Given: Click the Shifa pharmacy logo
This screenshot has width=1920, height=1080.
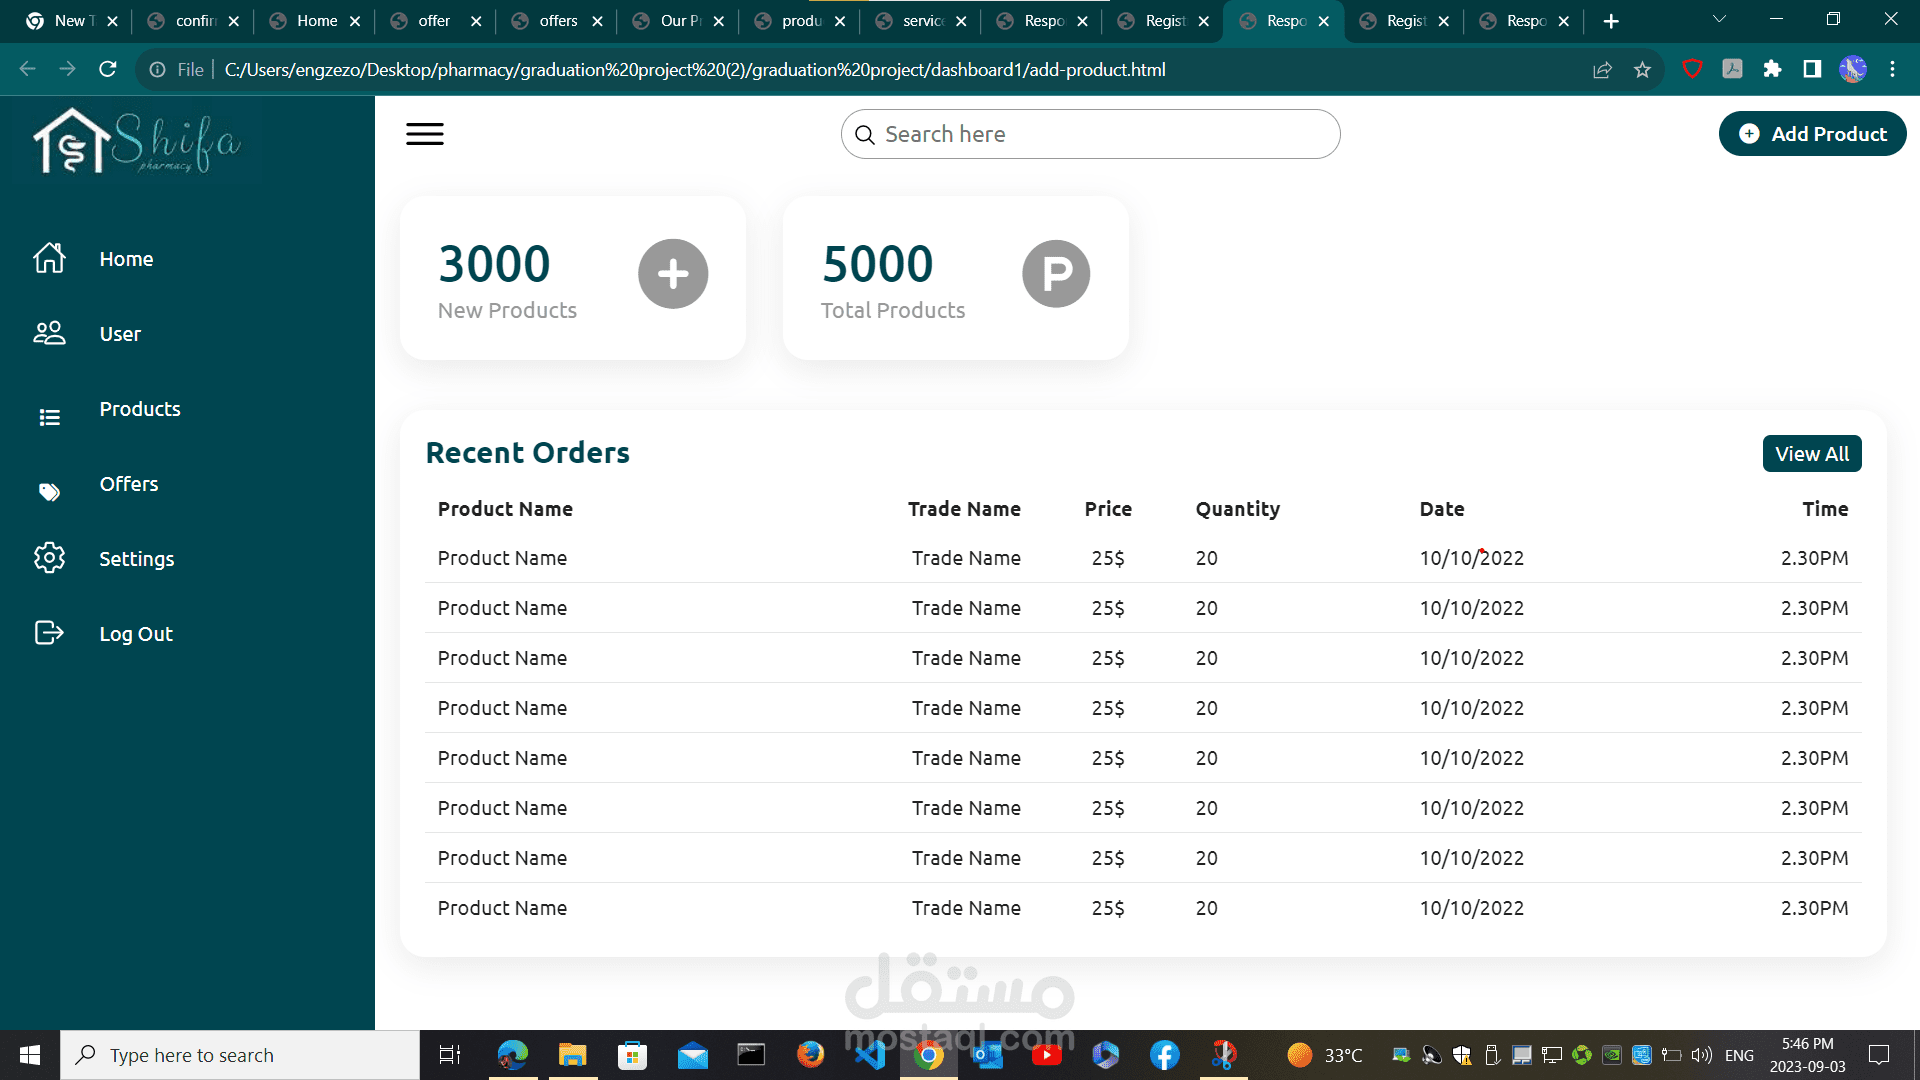Looking at the screenshot, I should 137,142.
